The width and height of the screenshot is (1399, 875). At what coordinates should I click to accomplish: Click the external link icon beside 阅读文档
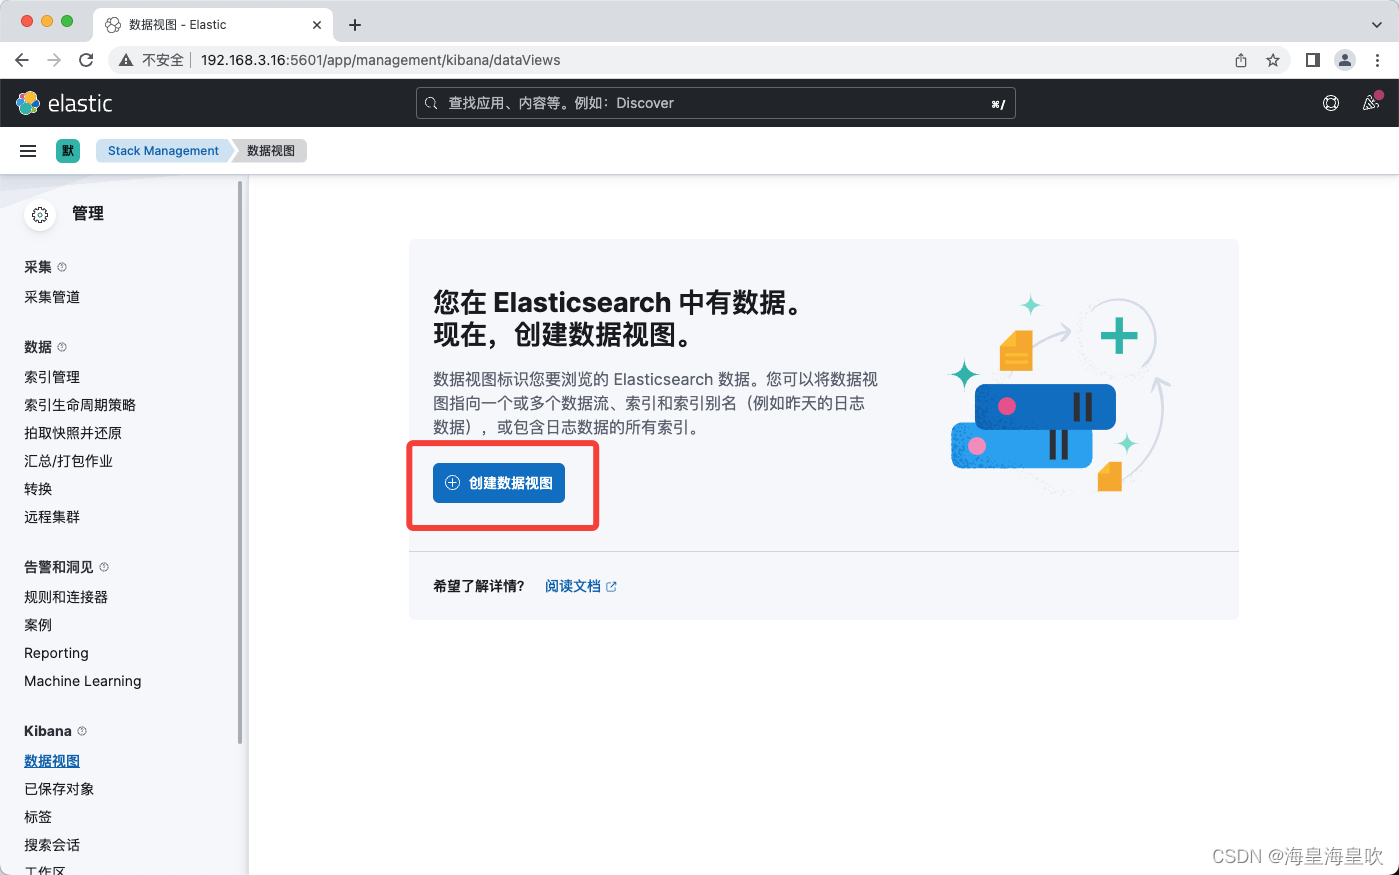click(x=611, y=587)
